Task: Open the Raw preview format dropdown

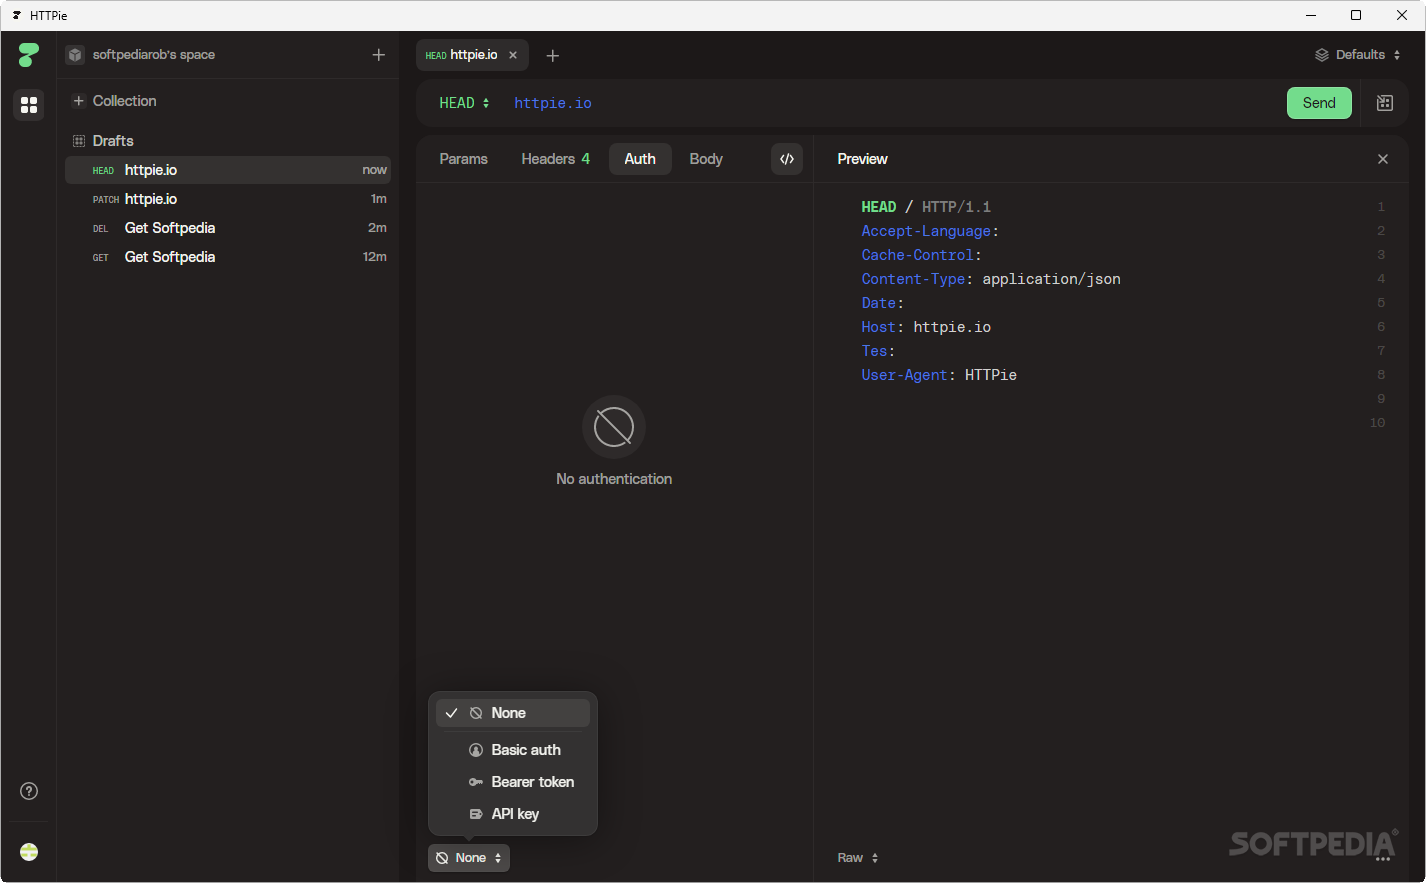Action: tap(858, 858)
